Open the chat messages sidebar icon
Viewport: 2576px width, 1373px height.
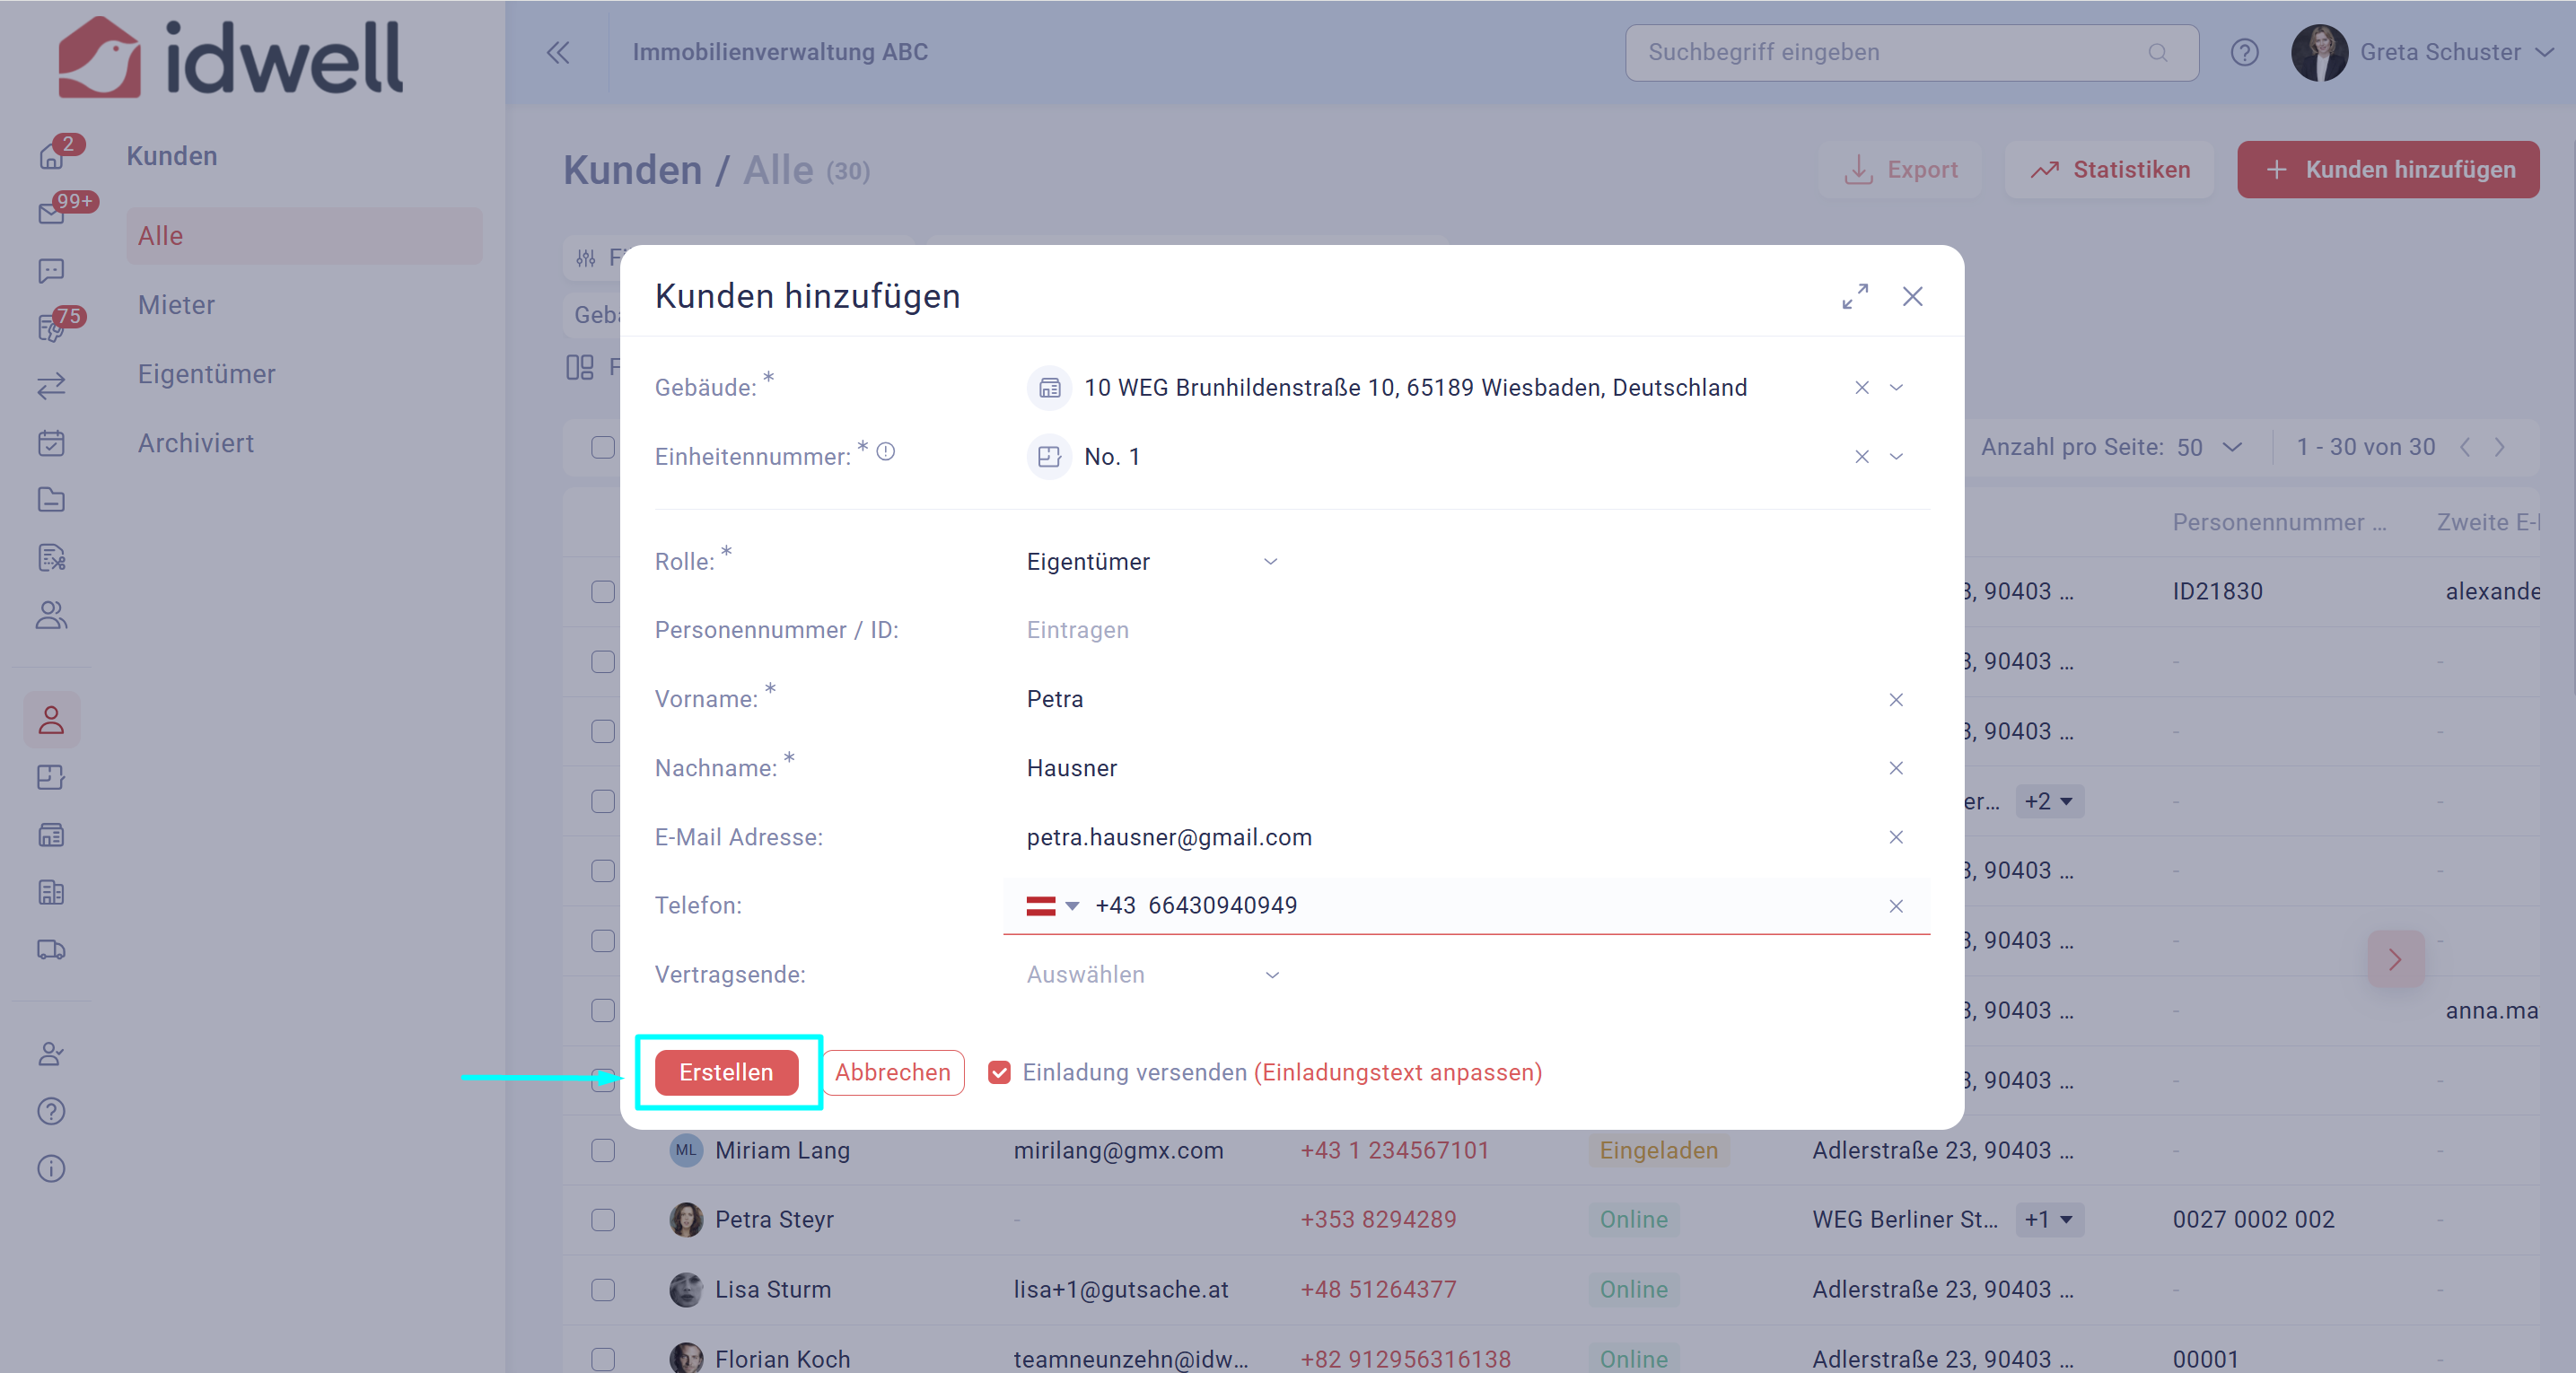point(52,270)
